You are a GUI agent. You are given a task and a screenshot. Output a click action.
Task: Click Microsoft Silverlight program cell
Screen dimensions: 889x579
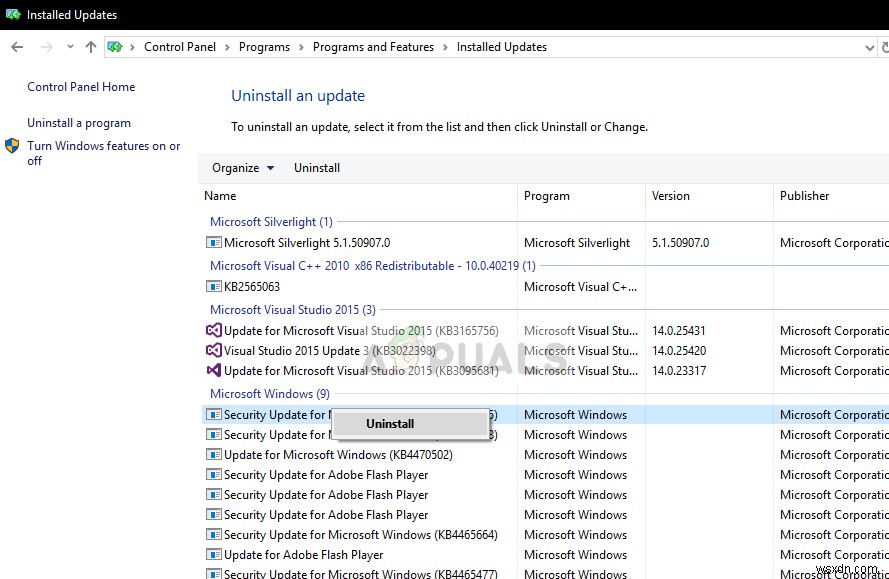click(x=577, y=243)
